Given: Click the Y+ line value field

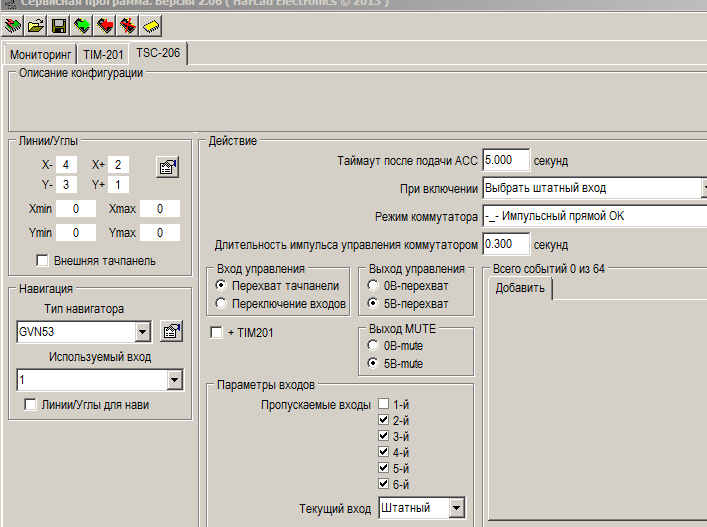Looking at the screenshot, I should [x=118, y=184].
